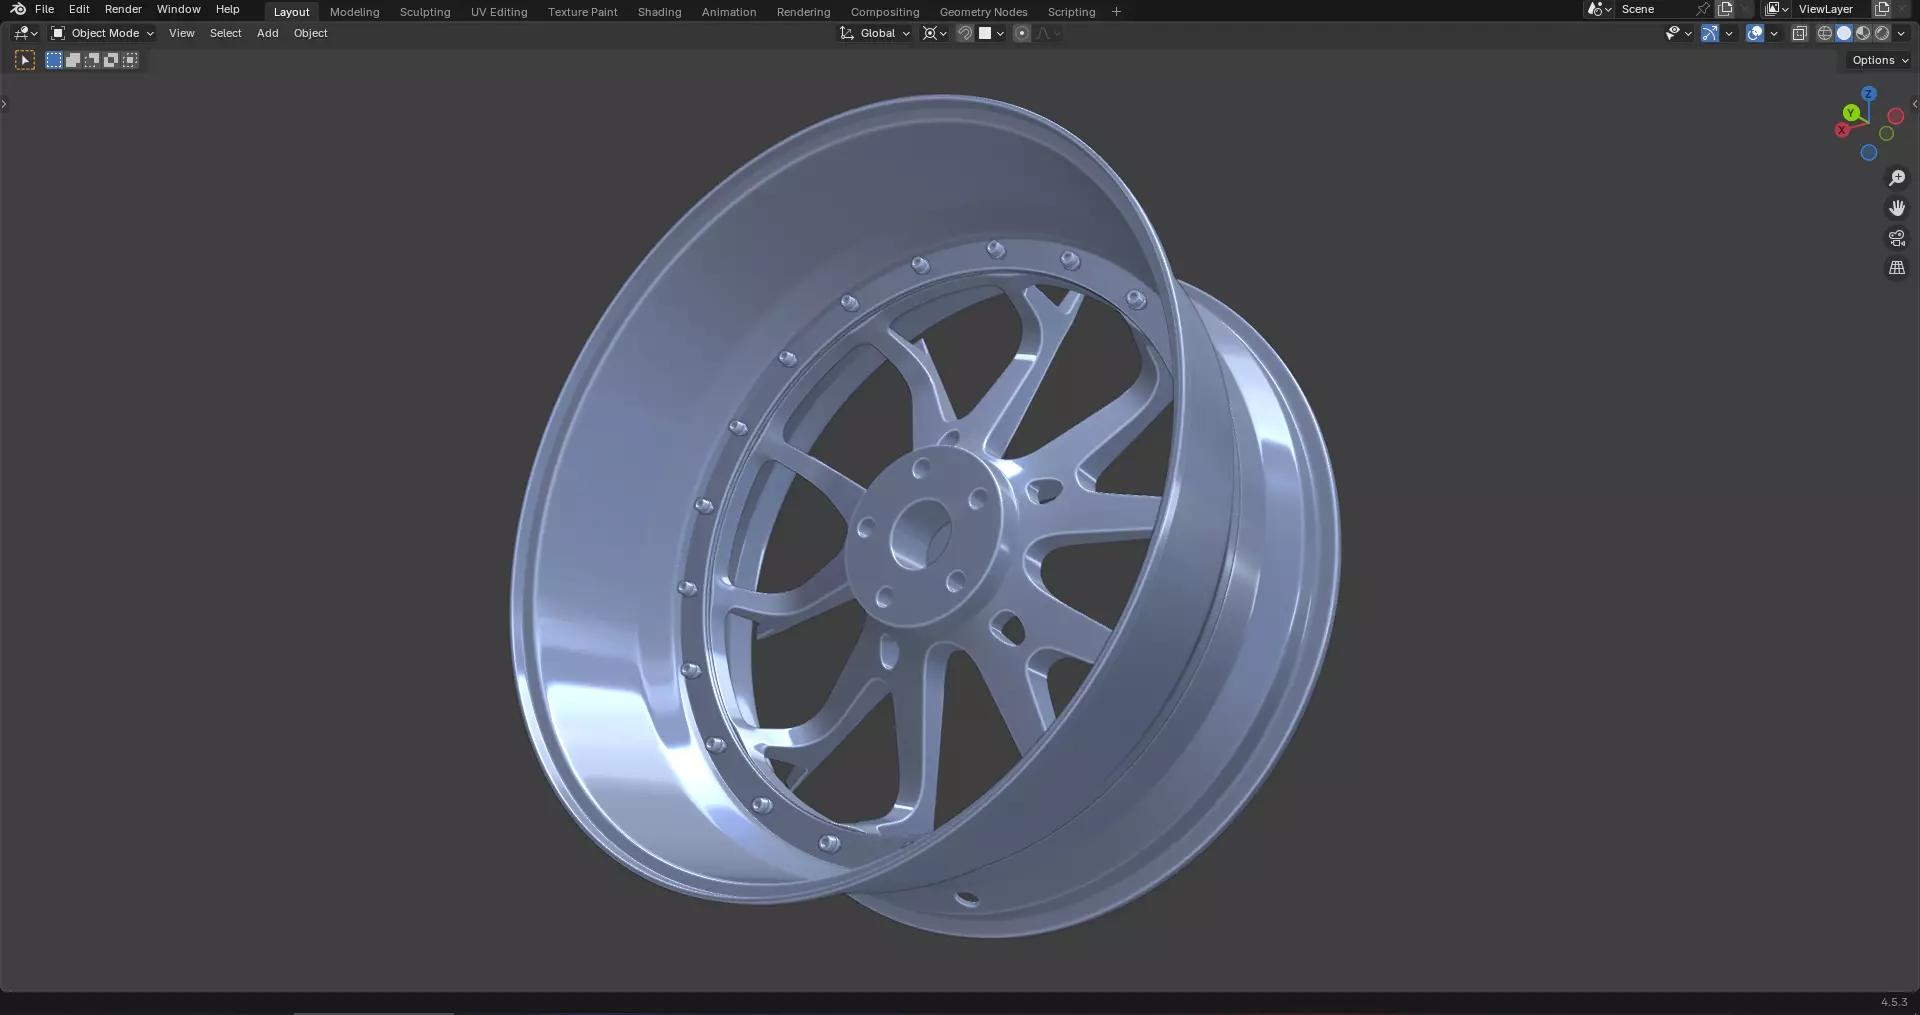Select the Select Box tool icon
The image size is (1920, 1015).
25,60
